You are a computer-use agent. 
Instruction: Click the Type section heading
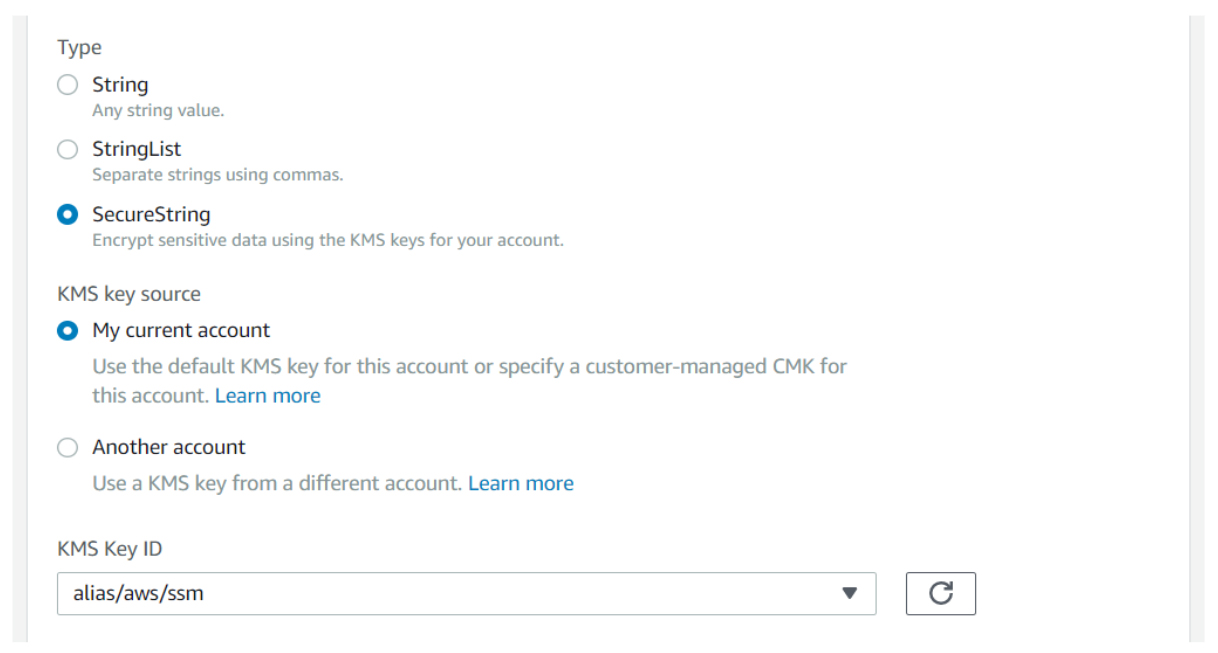point(79,47)
